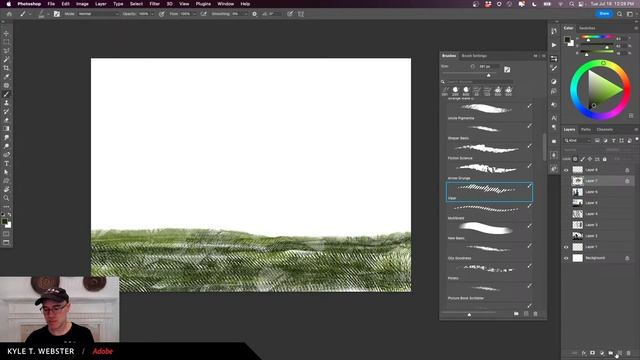640x360 pixels.
Task: Click the symmetry paint options icon
Action: click(x=301, y=14)
